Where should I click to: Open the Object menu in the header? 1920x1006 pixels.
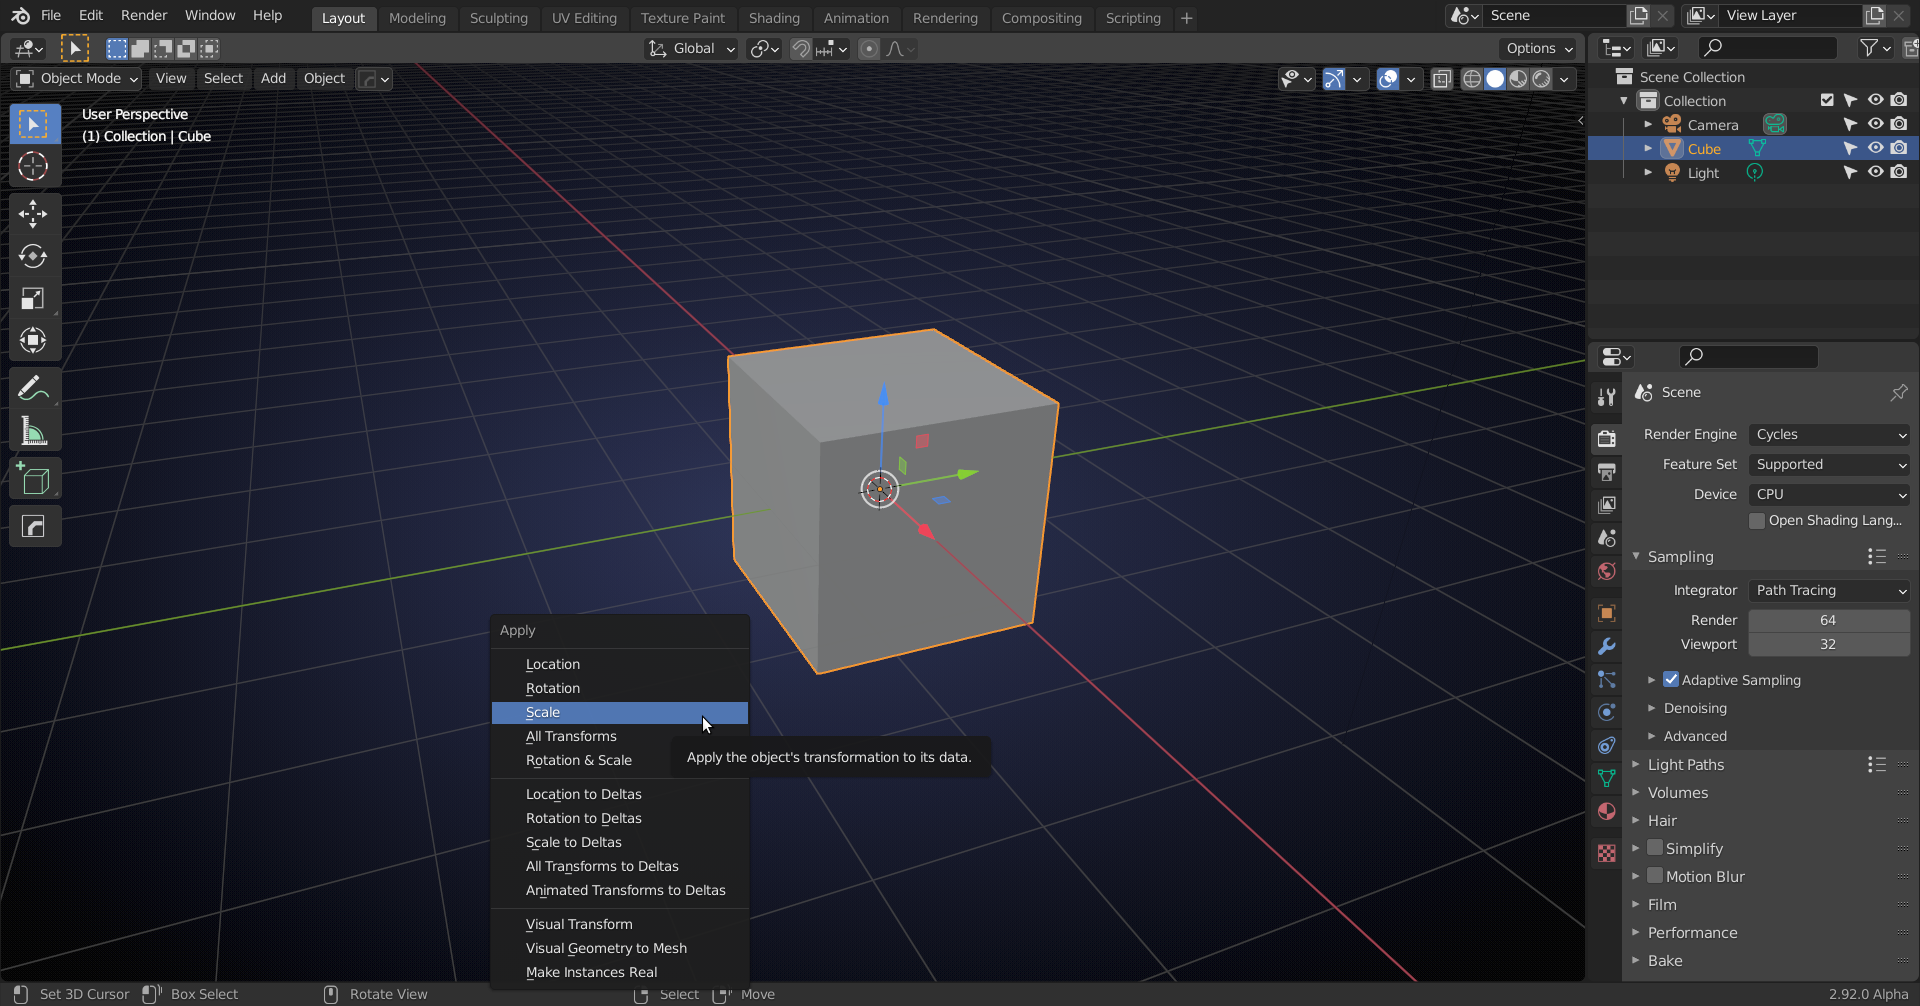pyautogui.click(x=323, y=78)
